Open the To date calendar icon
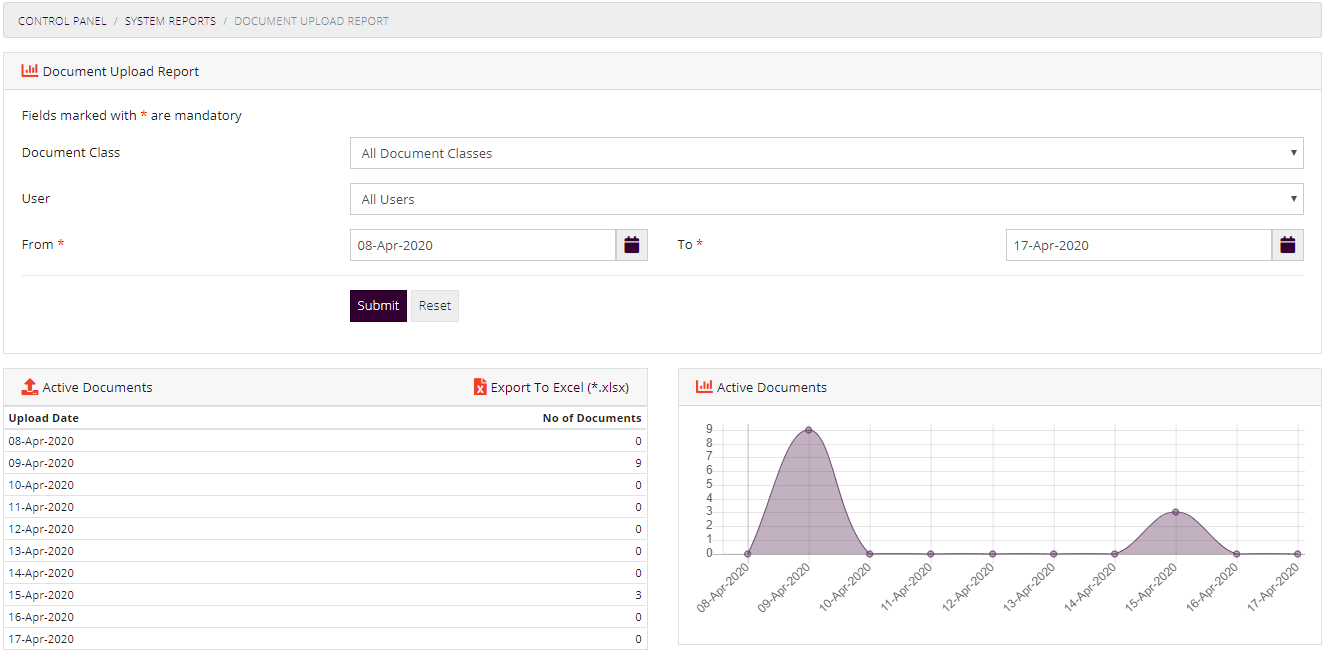Viewport: 1325px width, 662px height. tap(1287, 244)
